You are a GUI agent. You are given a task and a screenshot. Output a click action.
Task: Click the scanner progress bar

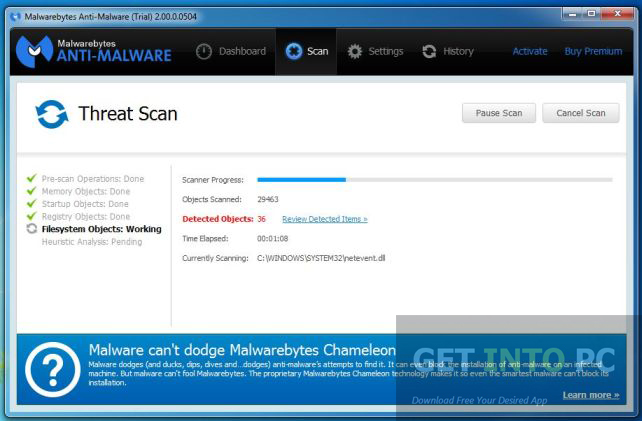(434, 180)
